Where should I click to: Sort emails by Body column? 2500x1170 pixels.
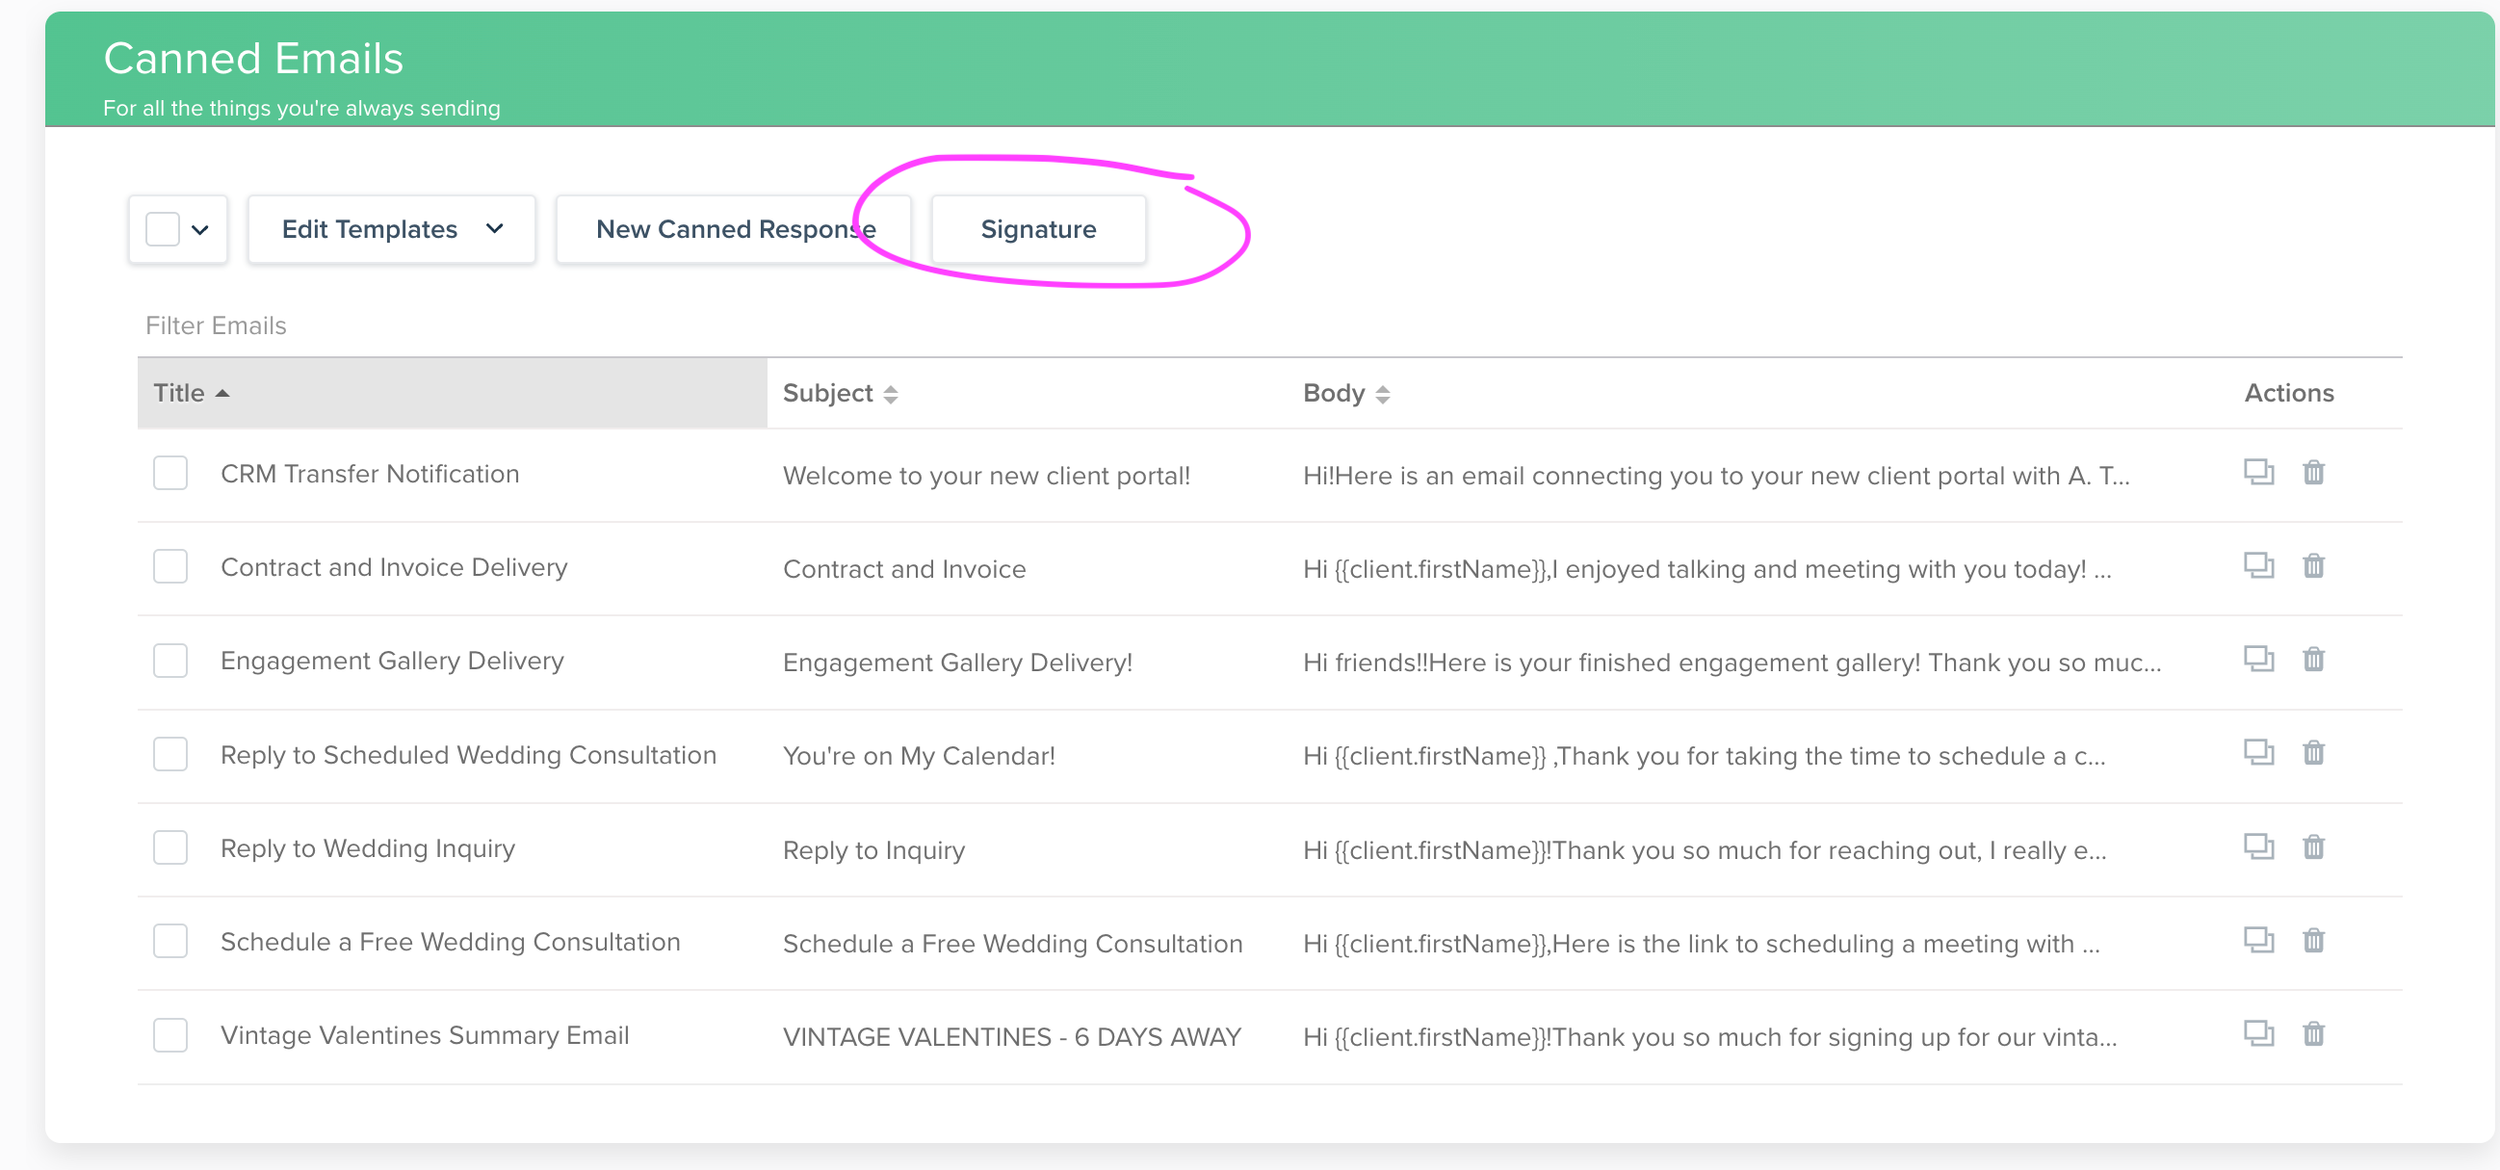pyautogui.click(x=1346, y=393)
